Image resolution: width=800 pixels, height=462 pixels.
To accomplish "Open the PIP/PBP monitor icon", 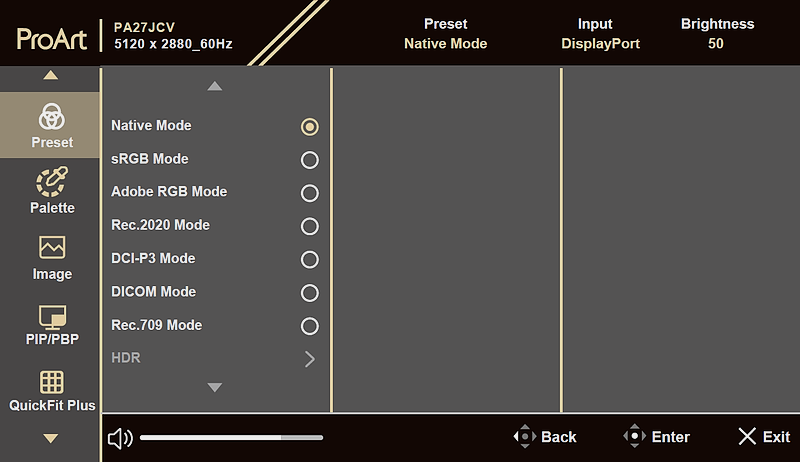I will pos(52,316).
